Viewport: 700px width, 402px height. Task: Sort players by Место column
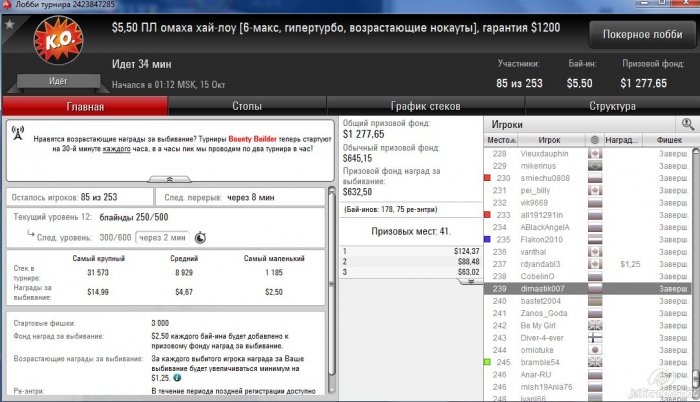(501, 140)
